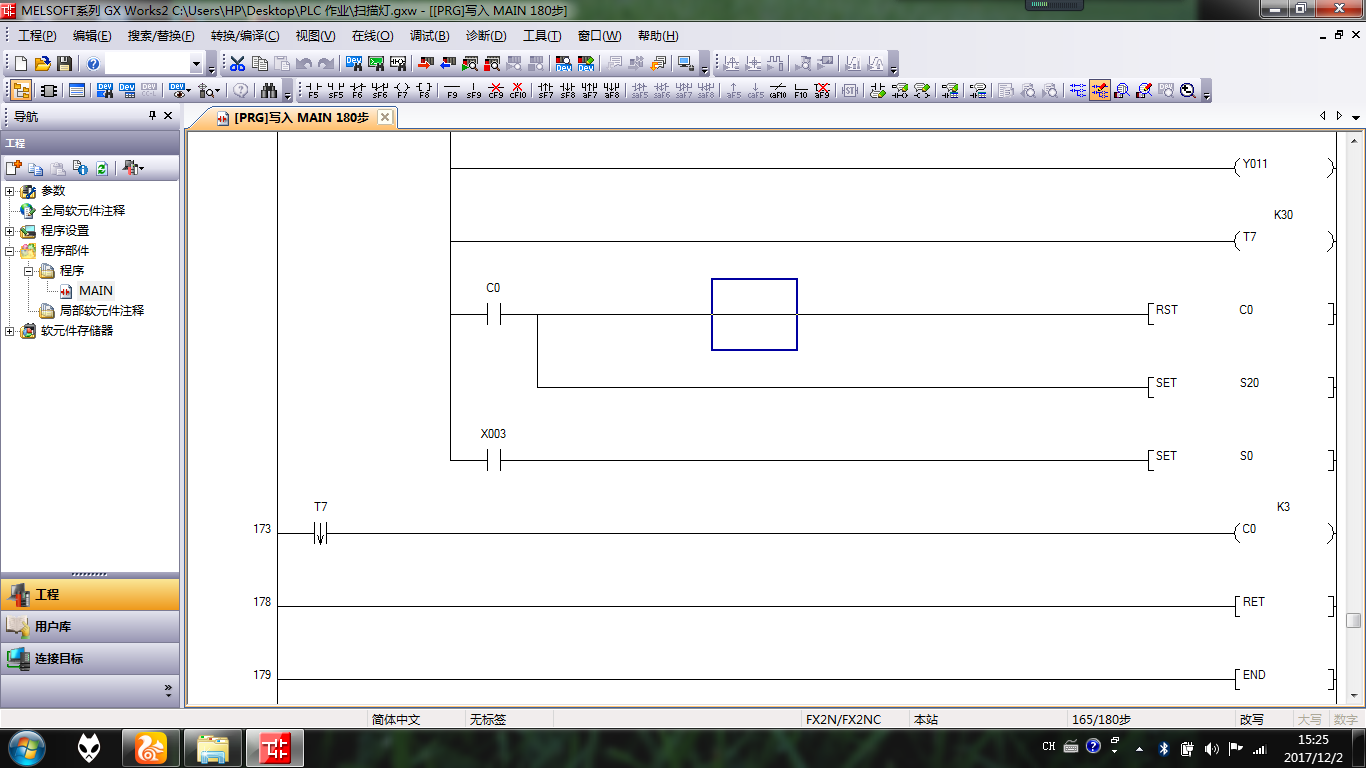The height and width of the screenshot is (768, 1366).
Task: Collapse the 程序部件 tree node
Action: 10,251
